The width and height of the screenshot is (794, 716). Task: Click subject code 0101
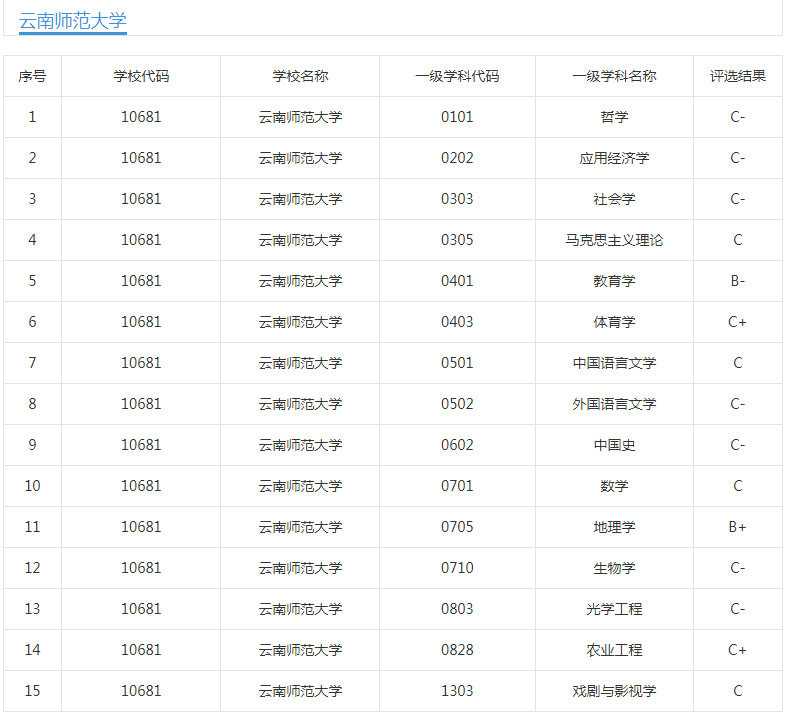tap(457, 117)
